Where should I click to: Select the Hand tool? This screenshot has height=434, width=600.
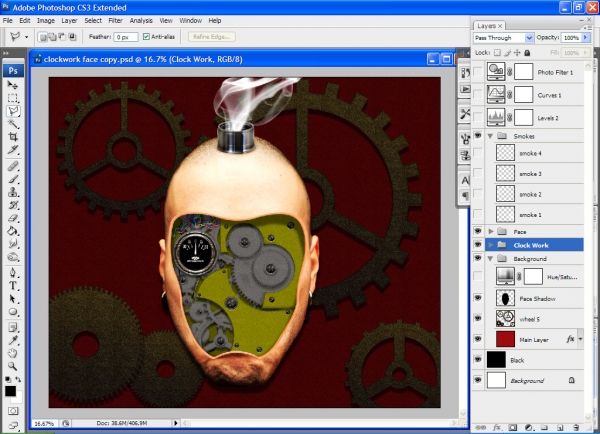tap(13, 353)
